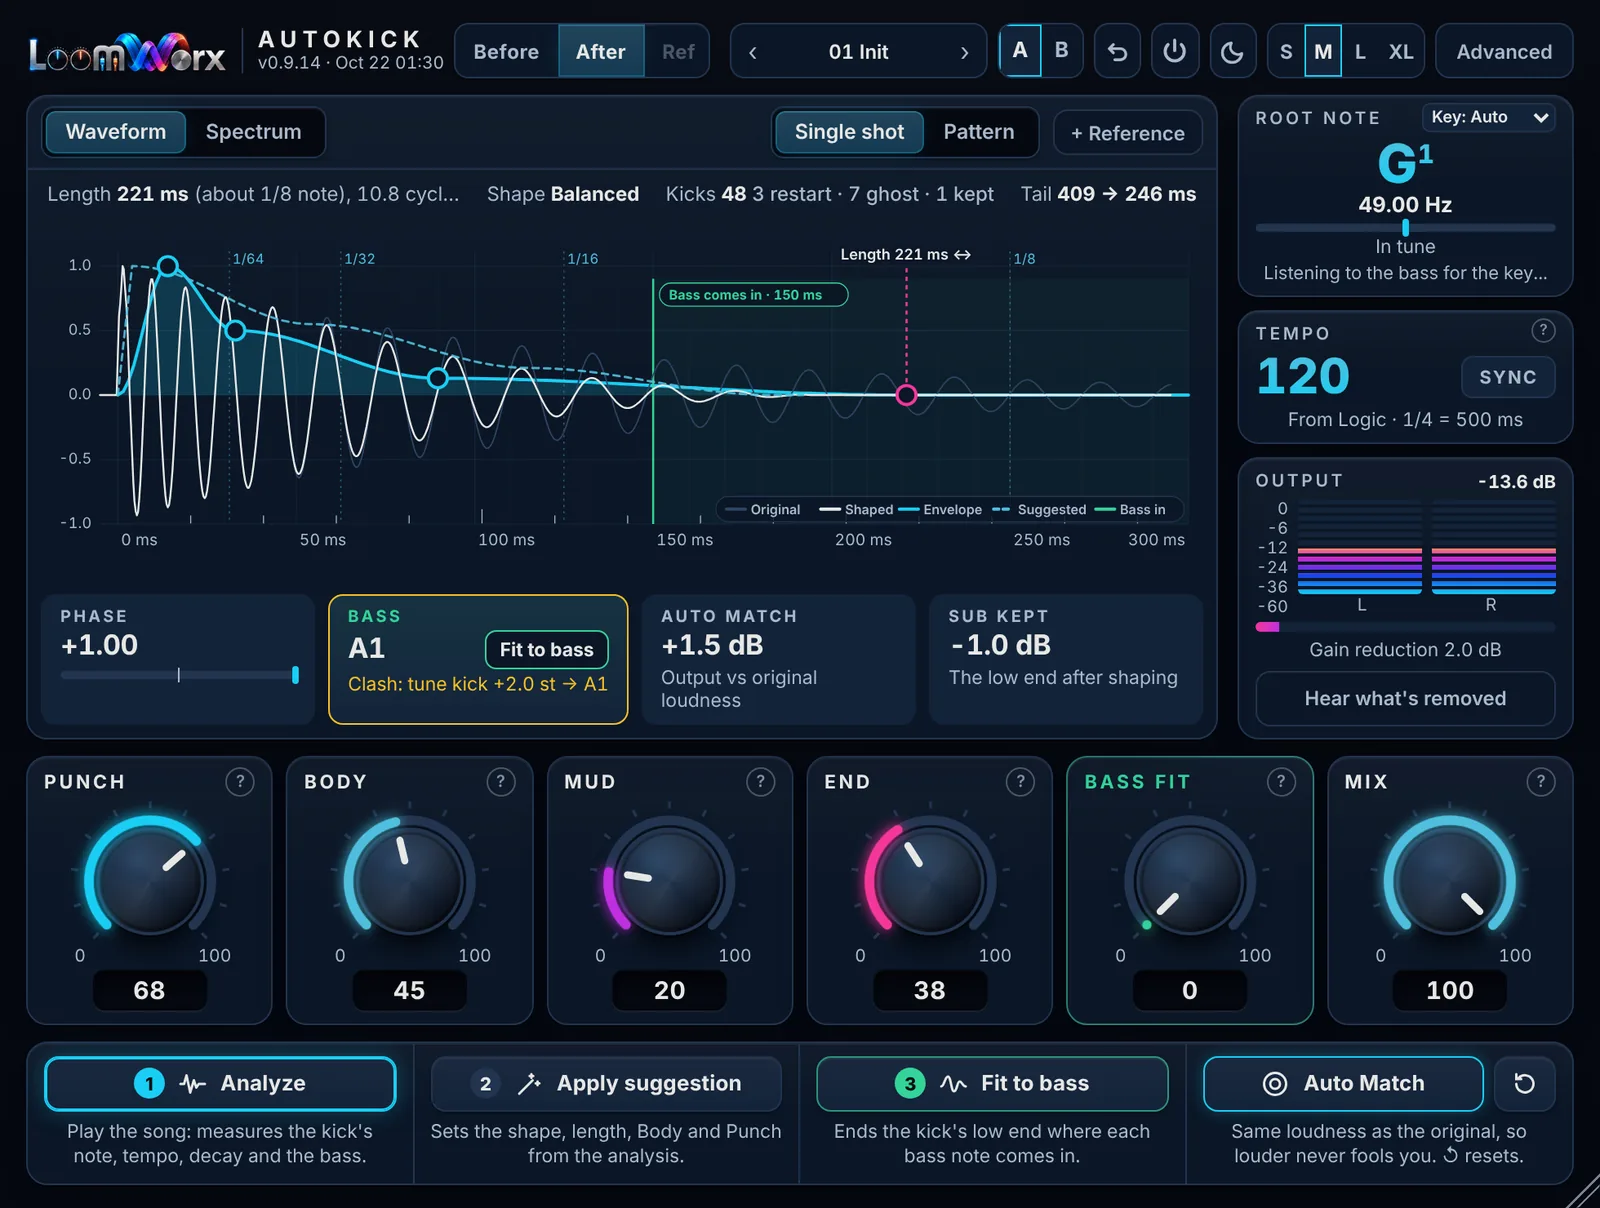Switch to the Waveform tab
The height and width of the screenshot is (1208, 1600).
(116, 132)
